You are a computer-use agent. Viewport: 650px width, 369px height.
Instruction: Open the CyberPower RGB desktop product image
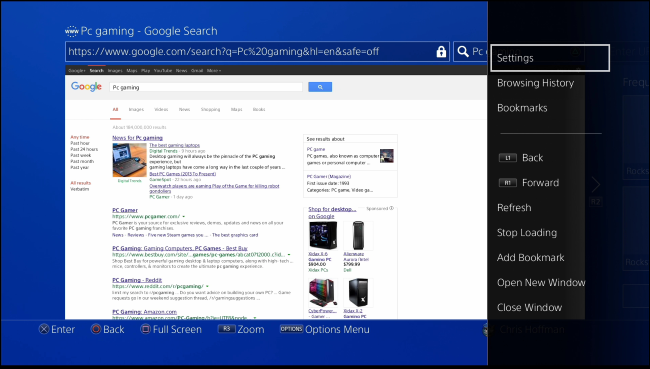323,293
